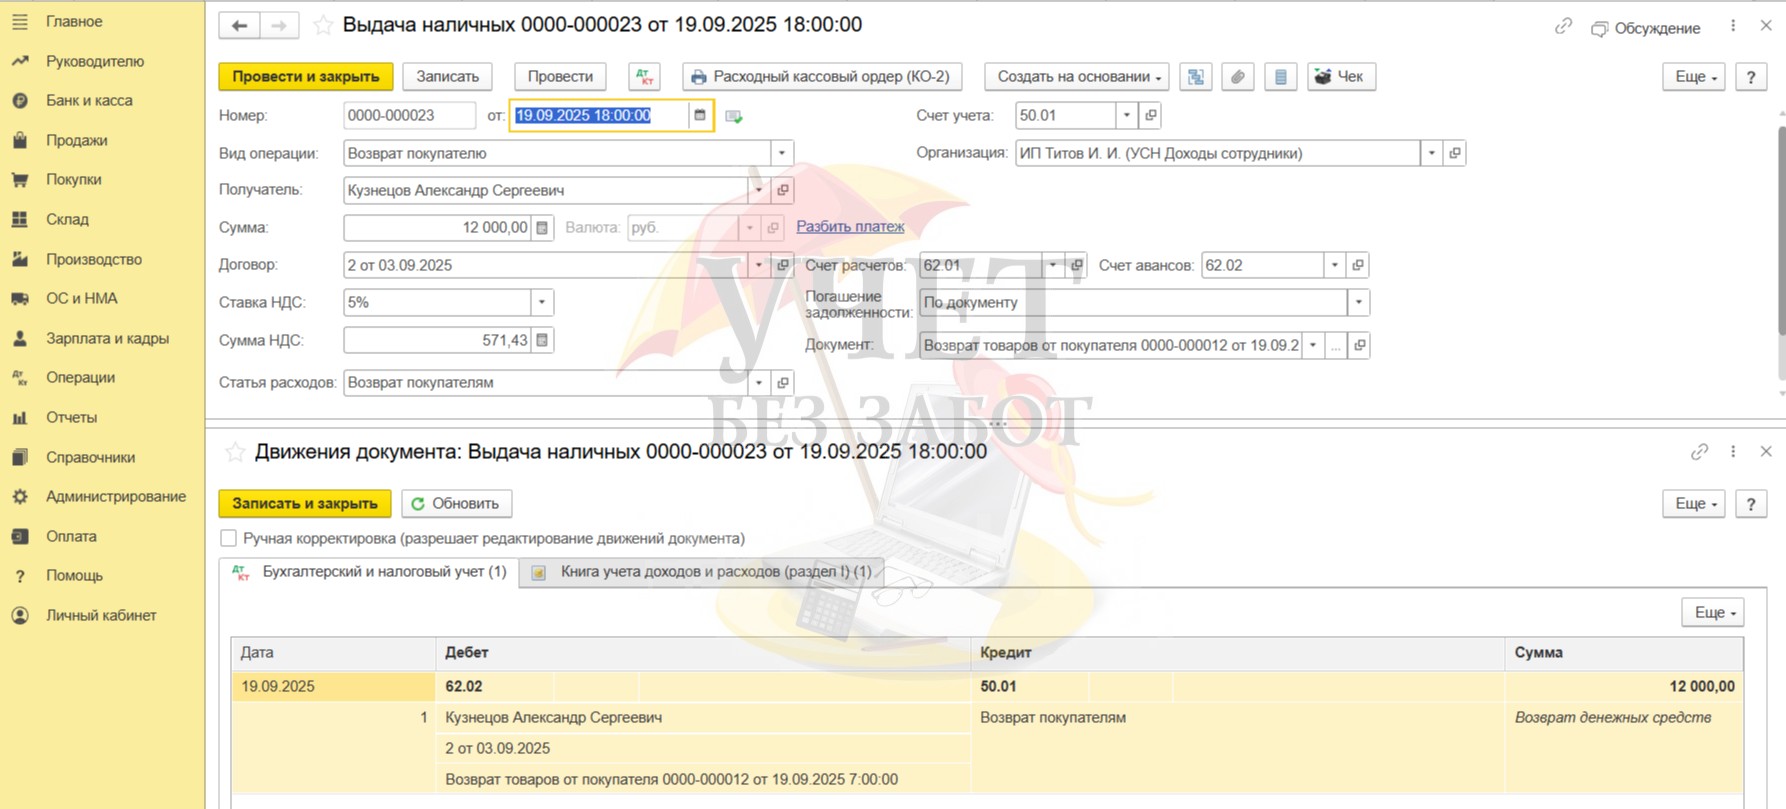1786x809 pixels.
Task: Expand the Погашение задолженности dropdown
Action: coord(1358,302)
